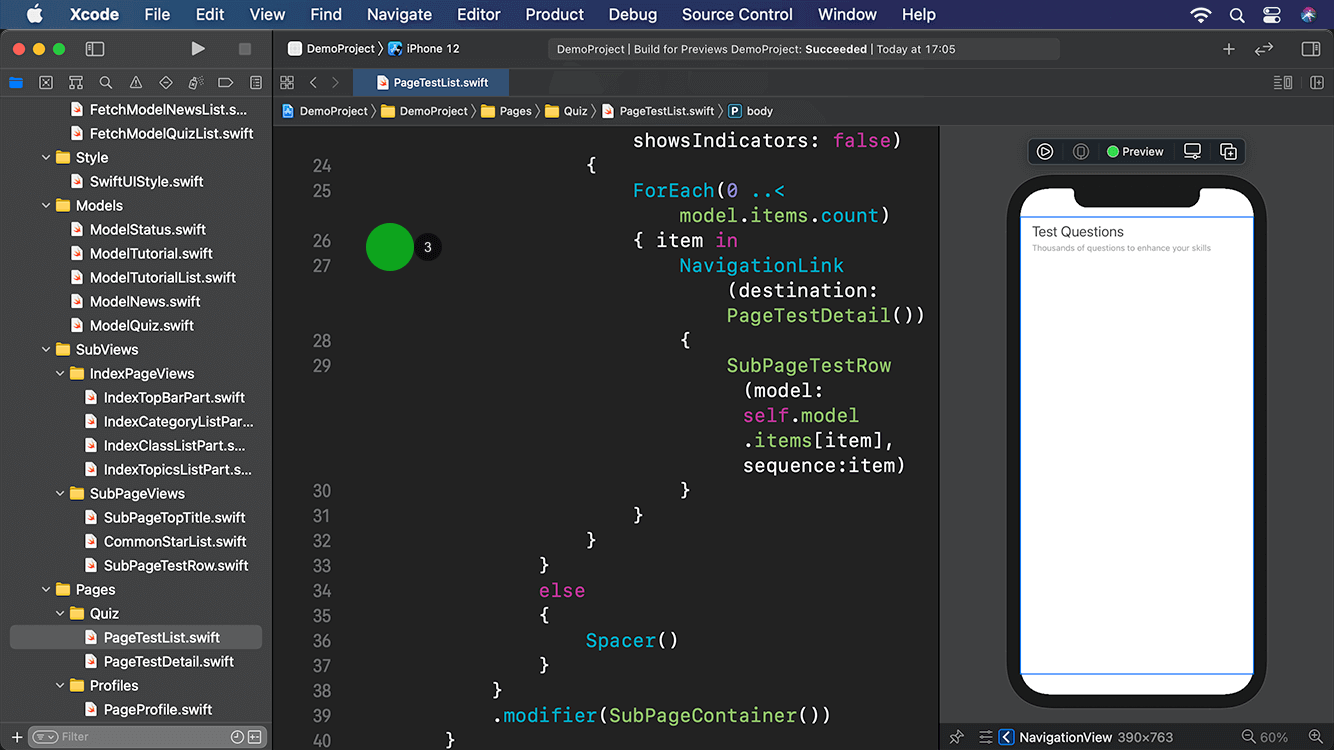Choose iPhone 12 run destination

pyautogui.click(x=425, y=49)
